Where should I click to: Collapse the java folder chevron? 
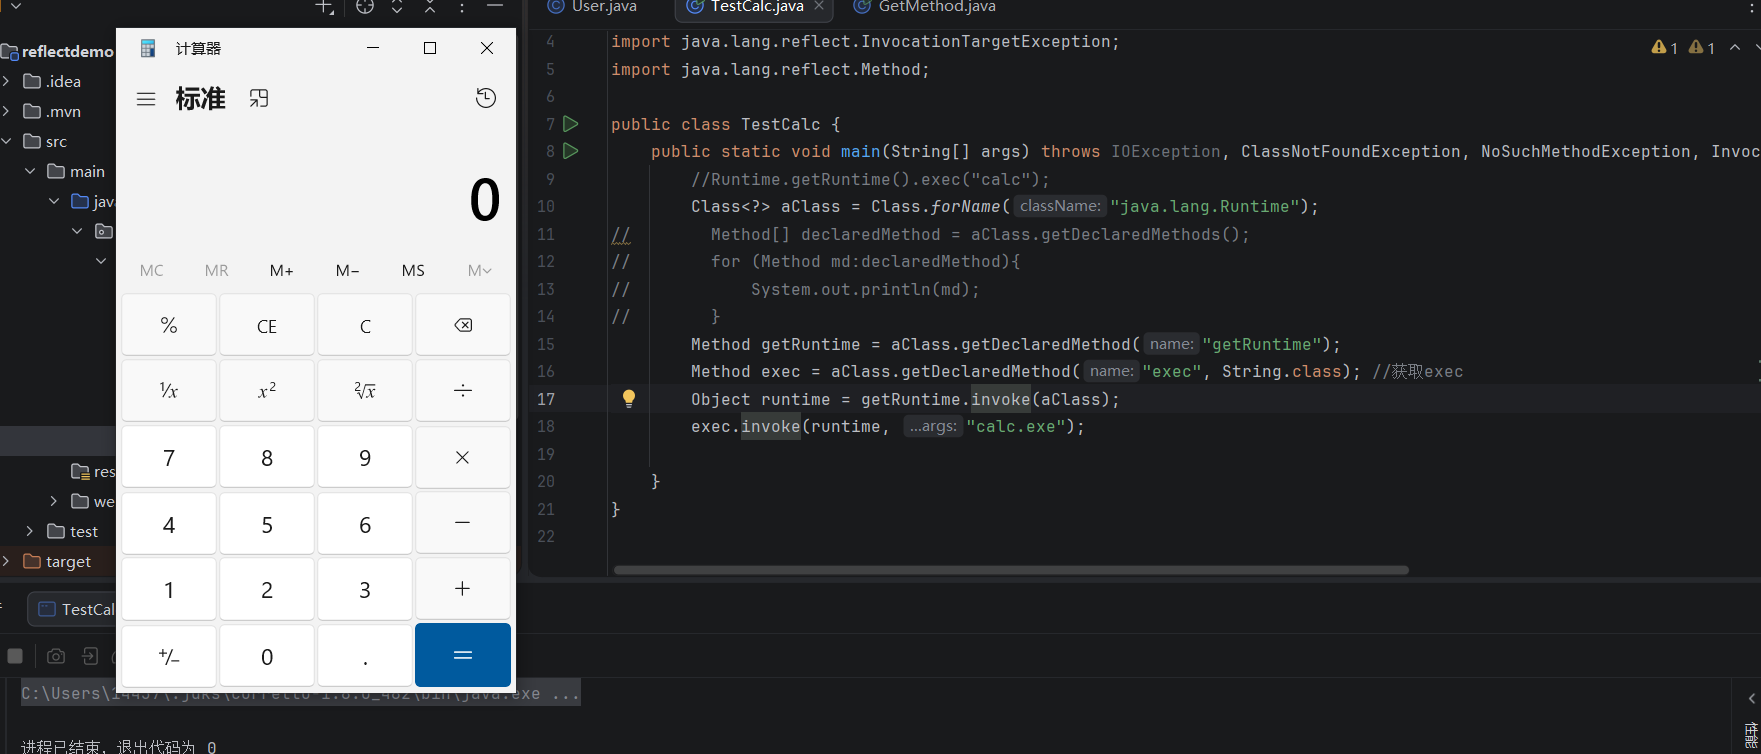[54, 201]
